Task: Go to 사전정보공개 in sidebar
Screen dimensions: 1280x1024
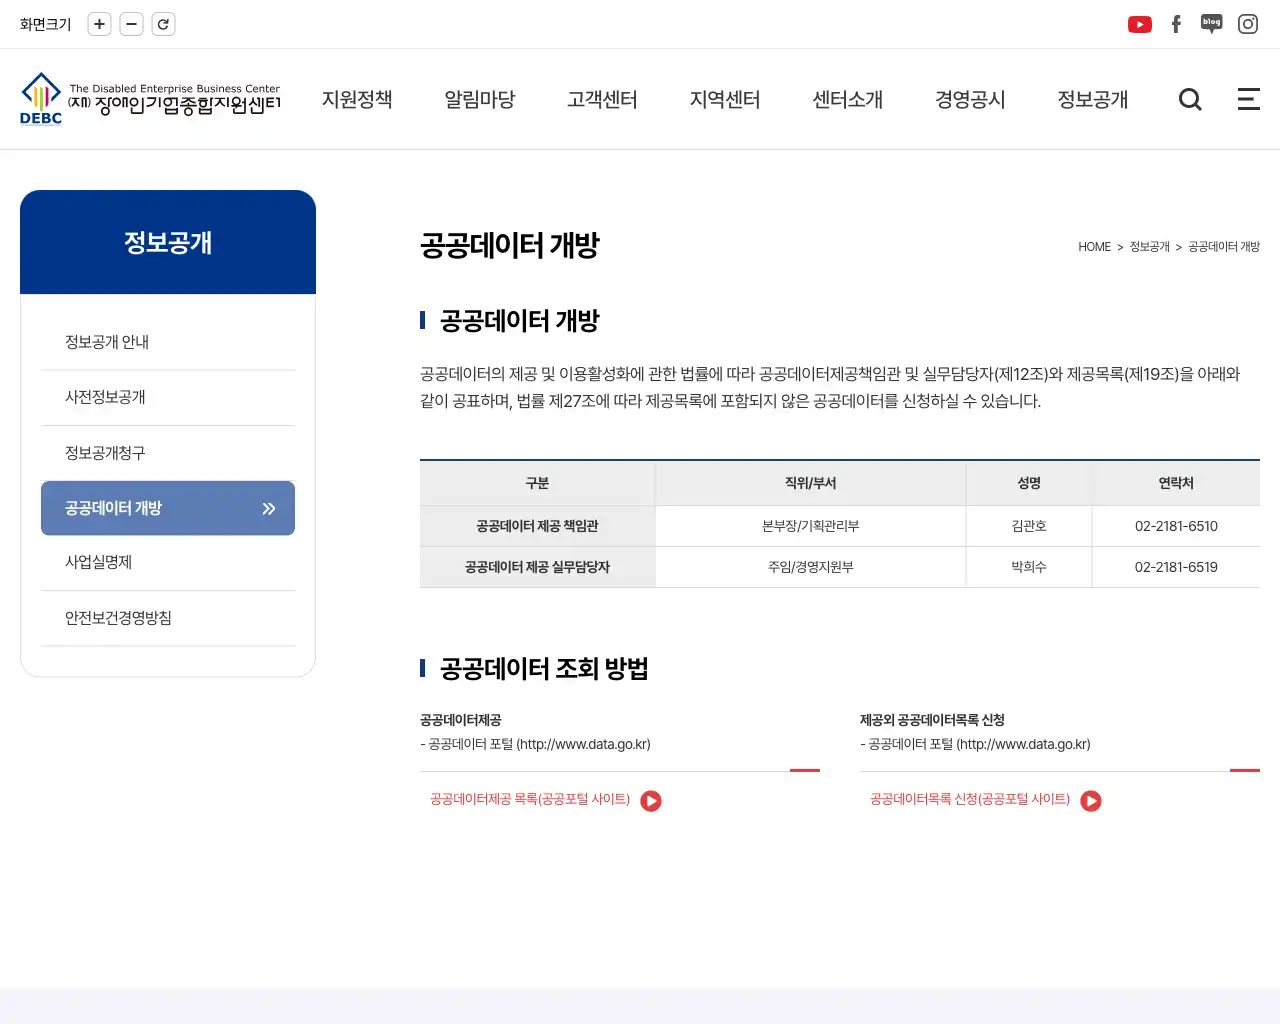Action: coord(105,397)
